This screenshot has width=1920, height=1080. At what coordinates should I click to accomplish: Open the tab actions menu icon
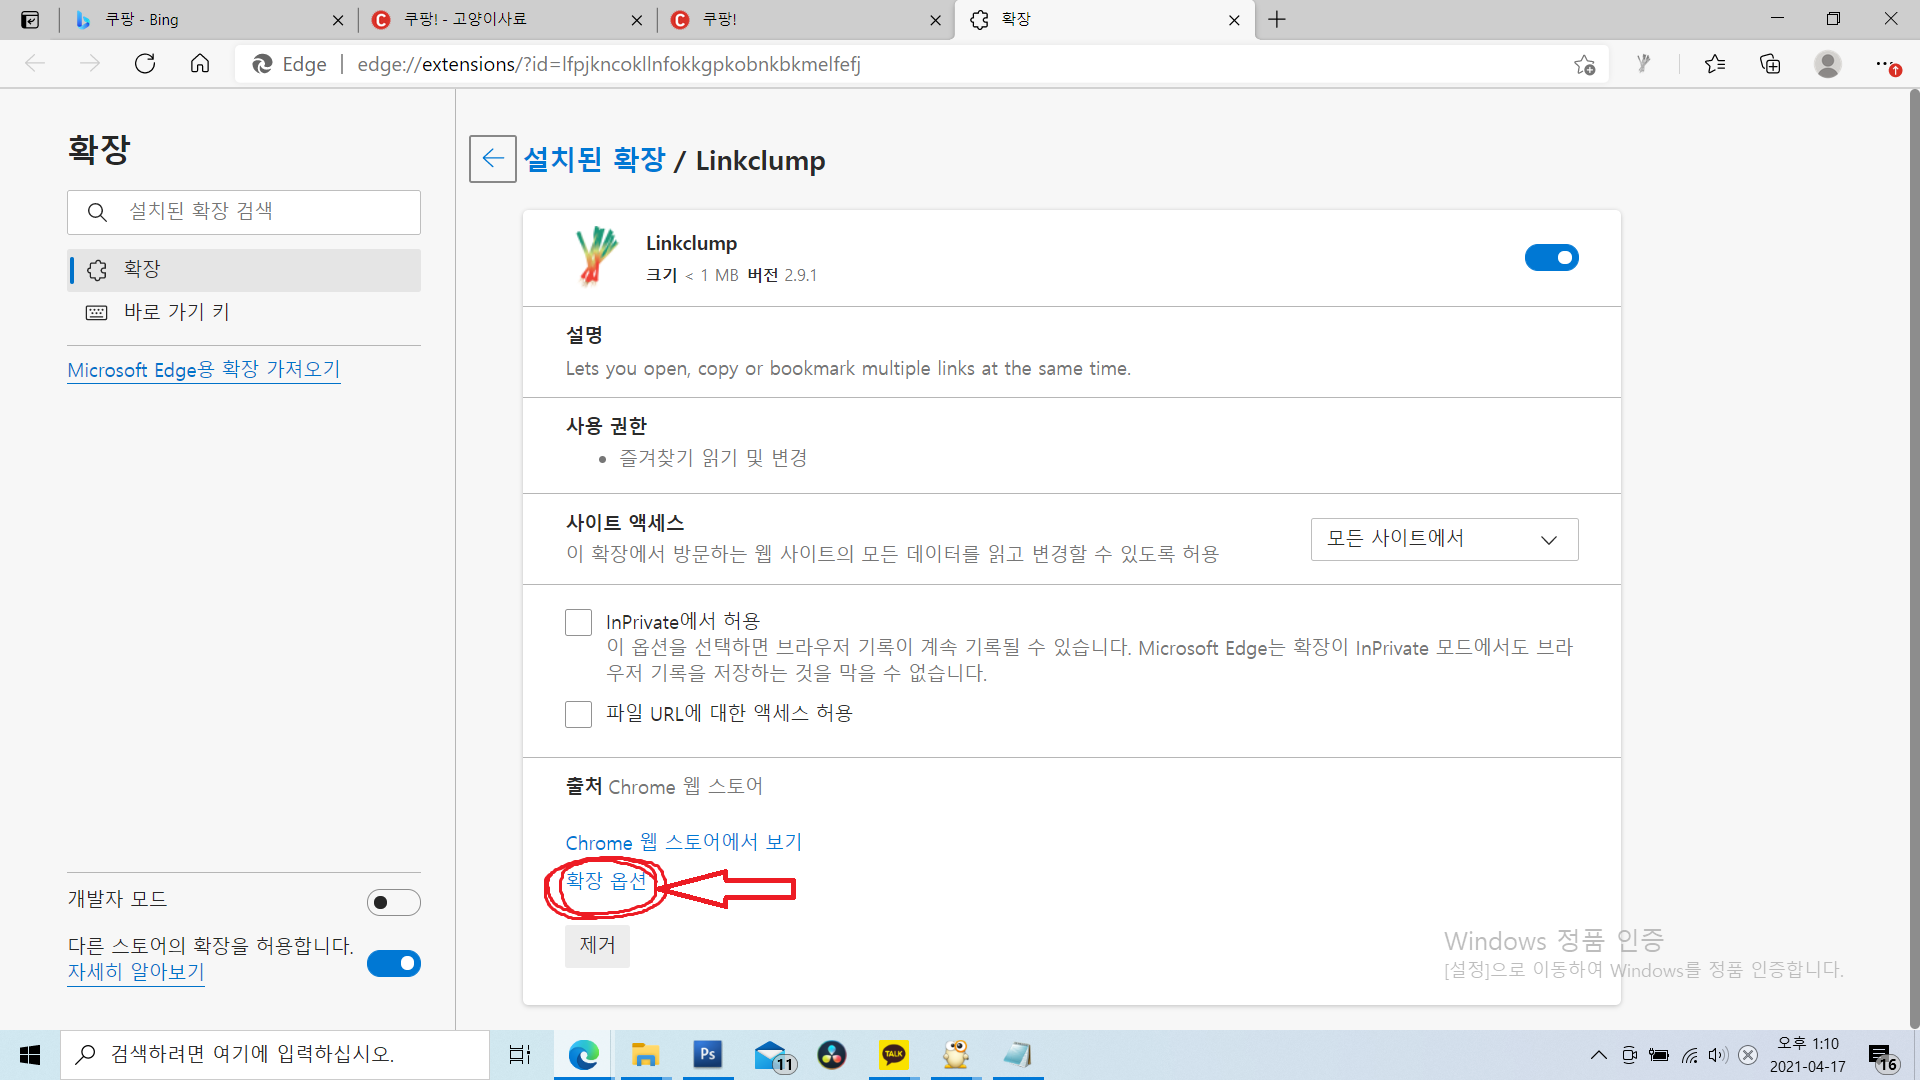[30, 19]
